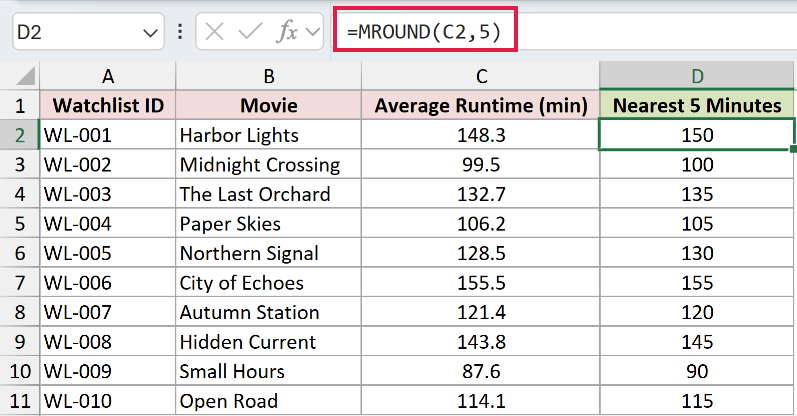This screenshot has height=416, width=797.
Task: Click the Watchlist ID header cell
Action: point(108,105)
